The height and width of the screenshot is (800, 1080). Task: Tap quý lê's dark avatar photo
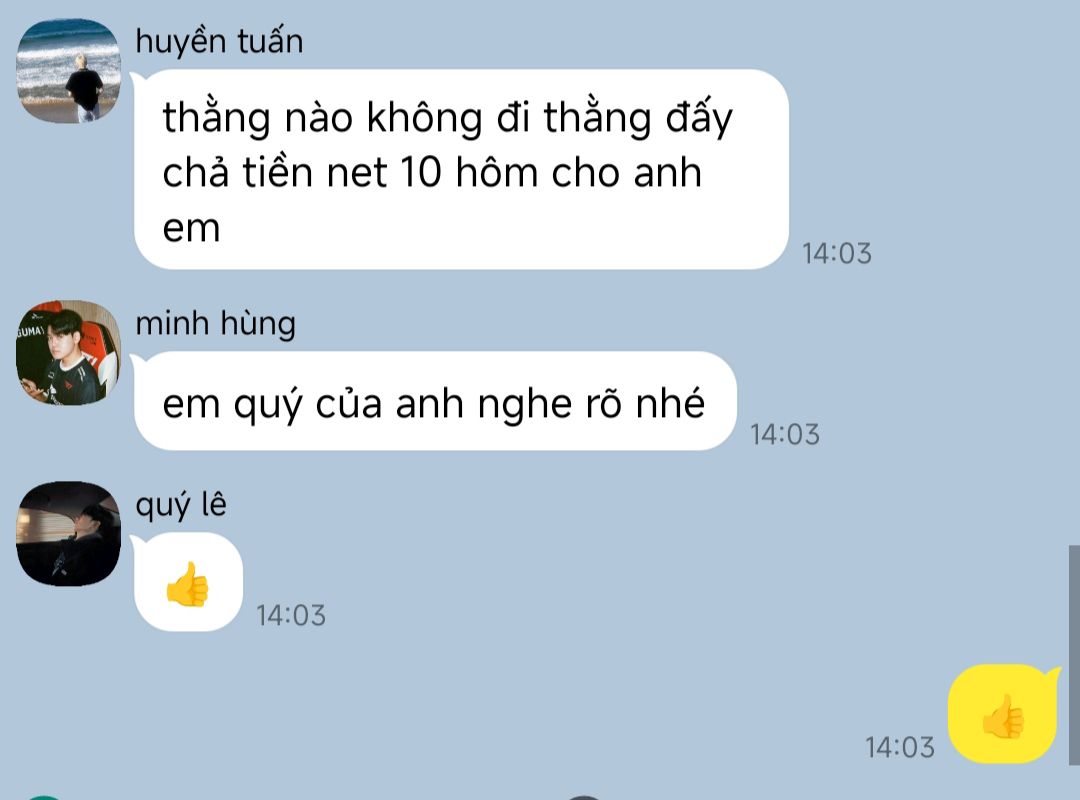click(68, 533)
